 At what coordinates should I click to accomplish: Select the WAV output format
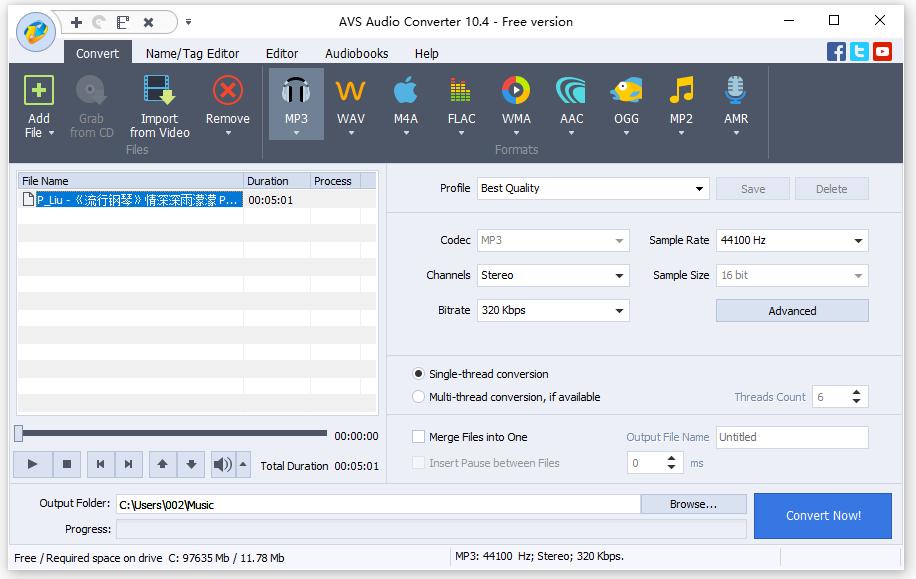click(x=350, y=92)
